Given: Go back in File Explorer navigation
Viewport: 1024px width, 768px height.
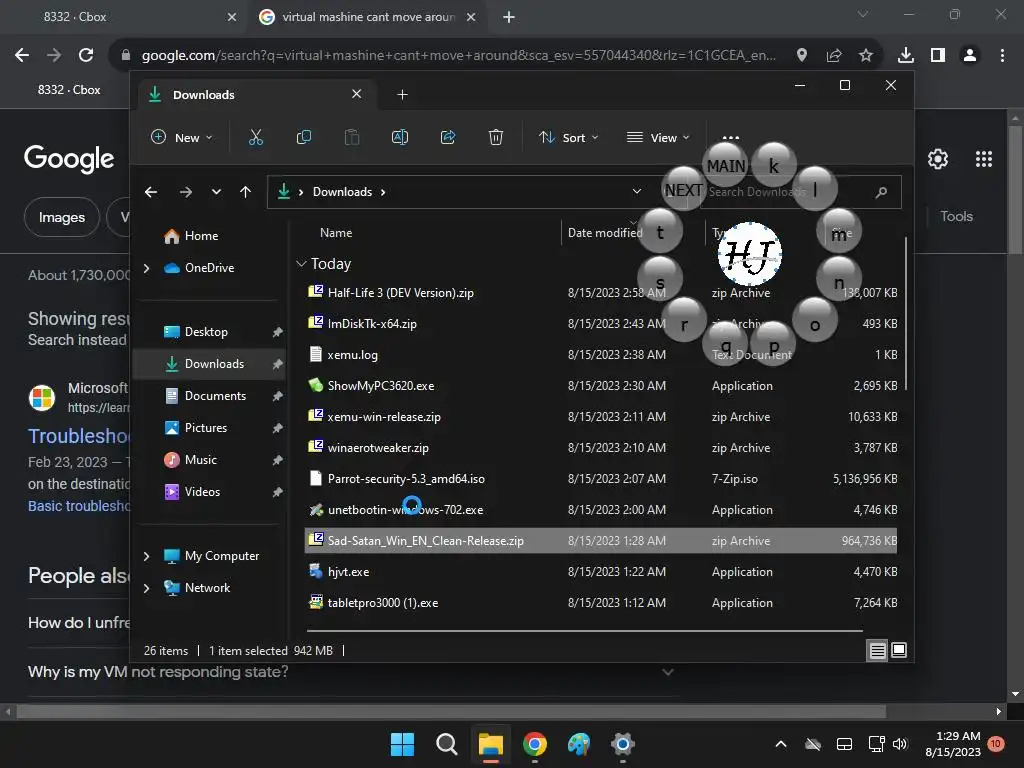Looking at the screenshot, I should [x=151, y=192].
